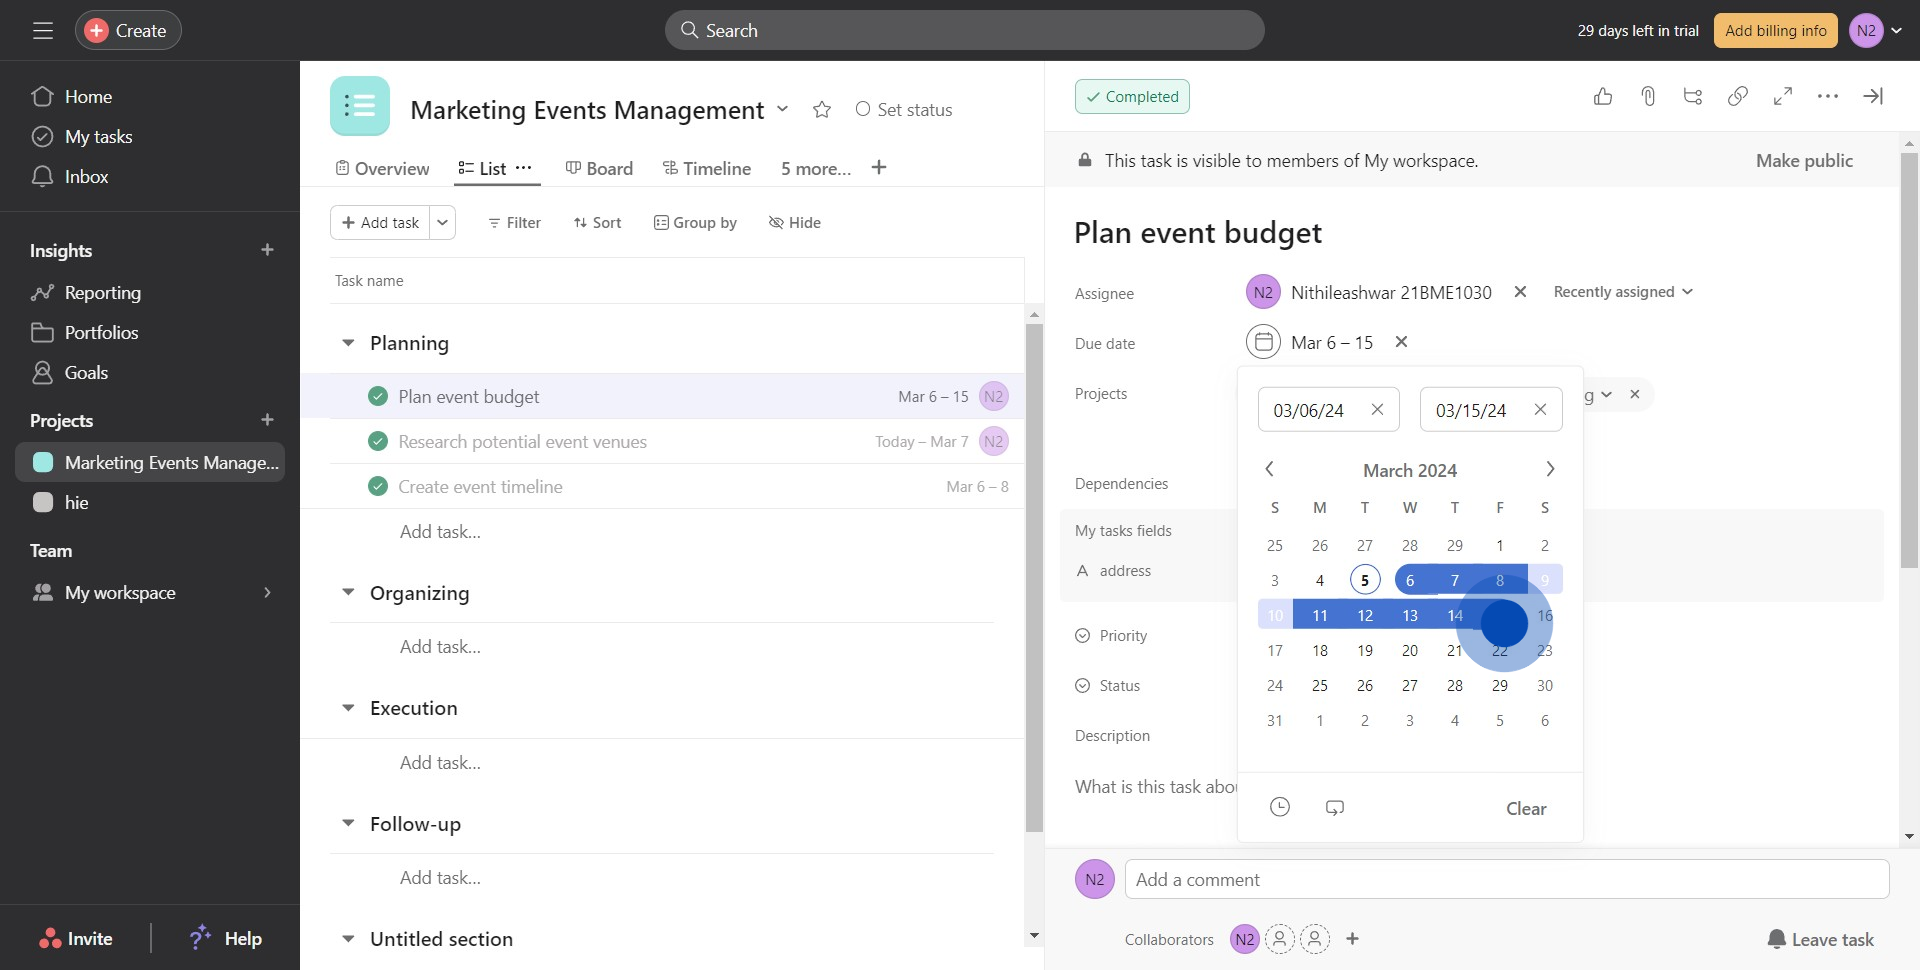
Task: Star the Marketing Events Management project
Action: coord(822,110)
